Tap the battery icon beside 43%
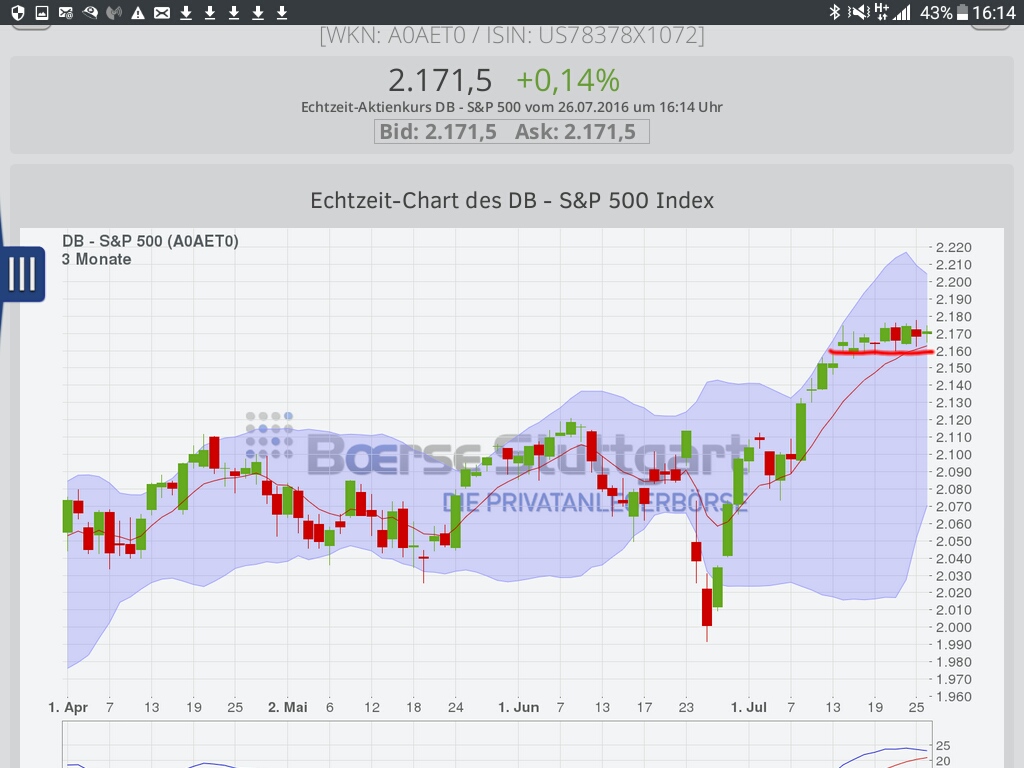Viewport: 1024px width, 768px height. point(963,12)
